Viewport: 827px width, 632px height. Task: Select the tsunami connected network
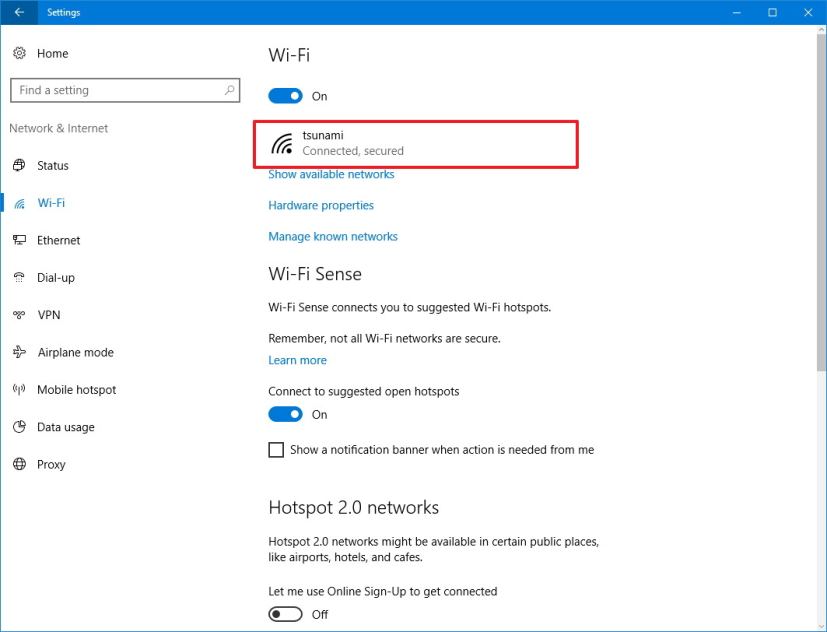416,144
